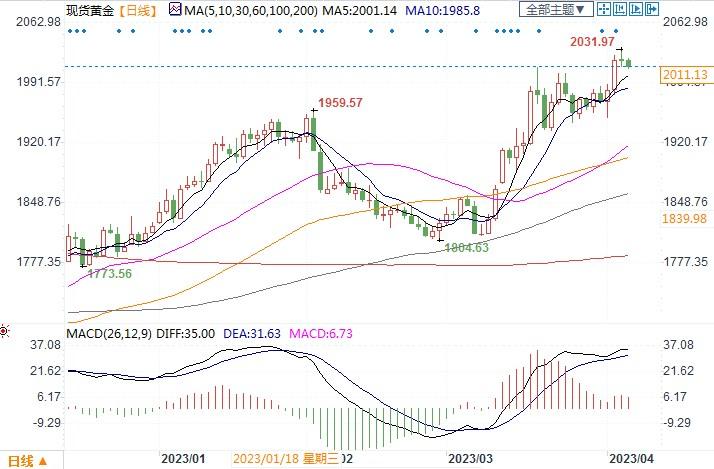This screenshot has width=714, height=469.
Task: Click the small icon left of the MACD label
Action: (5, 330)
